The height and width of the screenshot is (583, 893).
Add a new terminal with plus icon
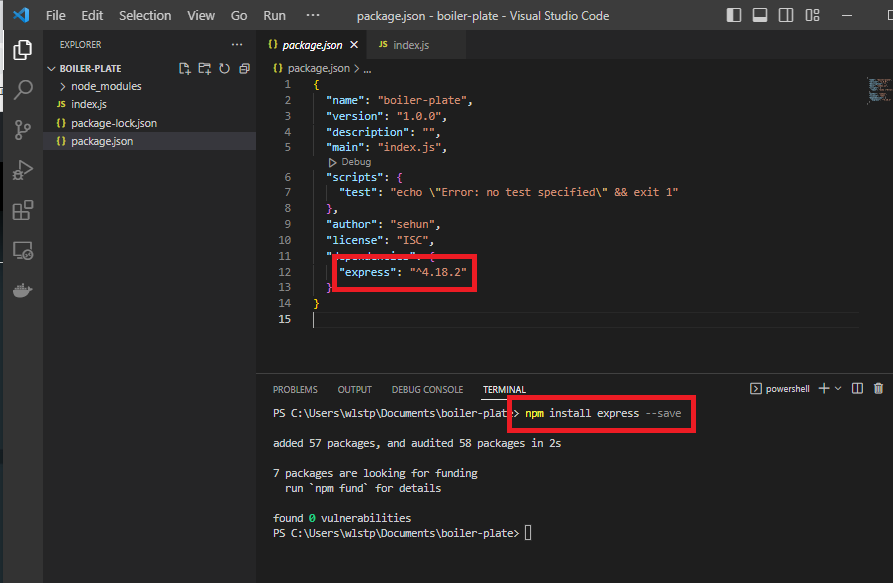pos(824,388)
